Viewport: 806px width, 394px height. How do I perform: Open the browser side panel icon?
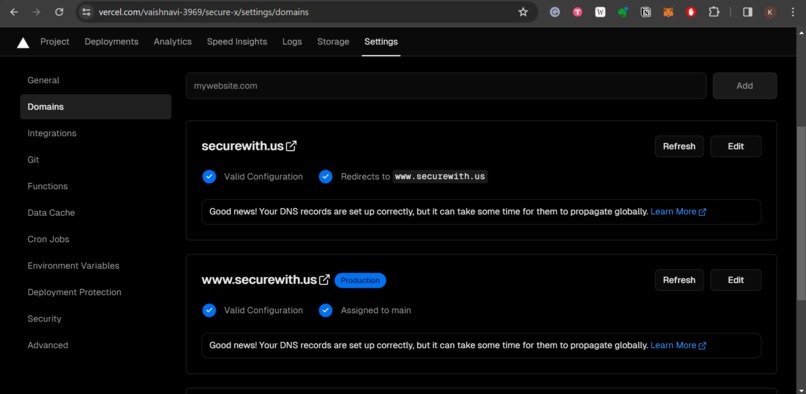(x=747, y=12)
